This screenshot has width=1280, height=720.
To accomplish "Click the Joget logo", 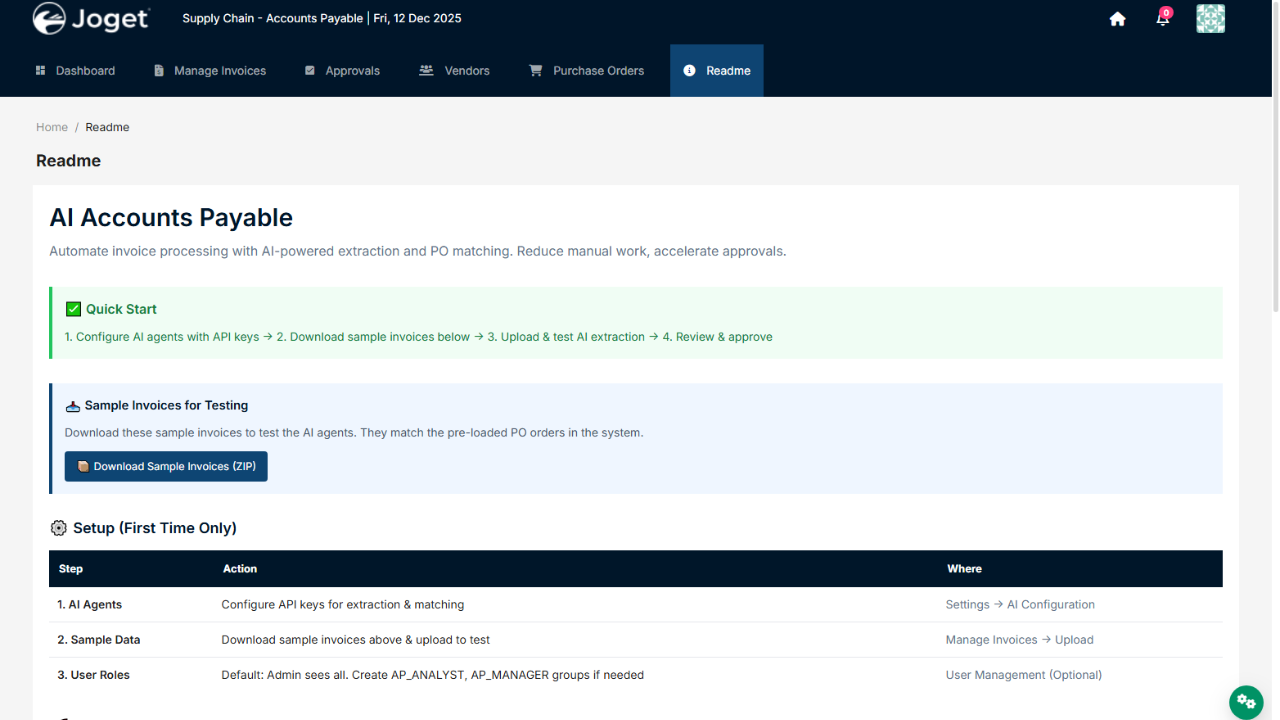I will tap(91, 18).
